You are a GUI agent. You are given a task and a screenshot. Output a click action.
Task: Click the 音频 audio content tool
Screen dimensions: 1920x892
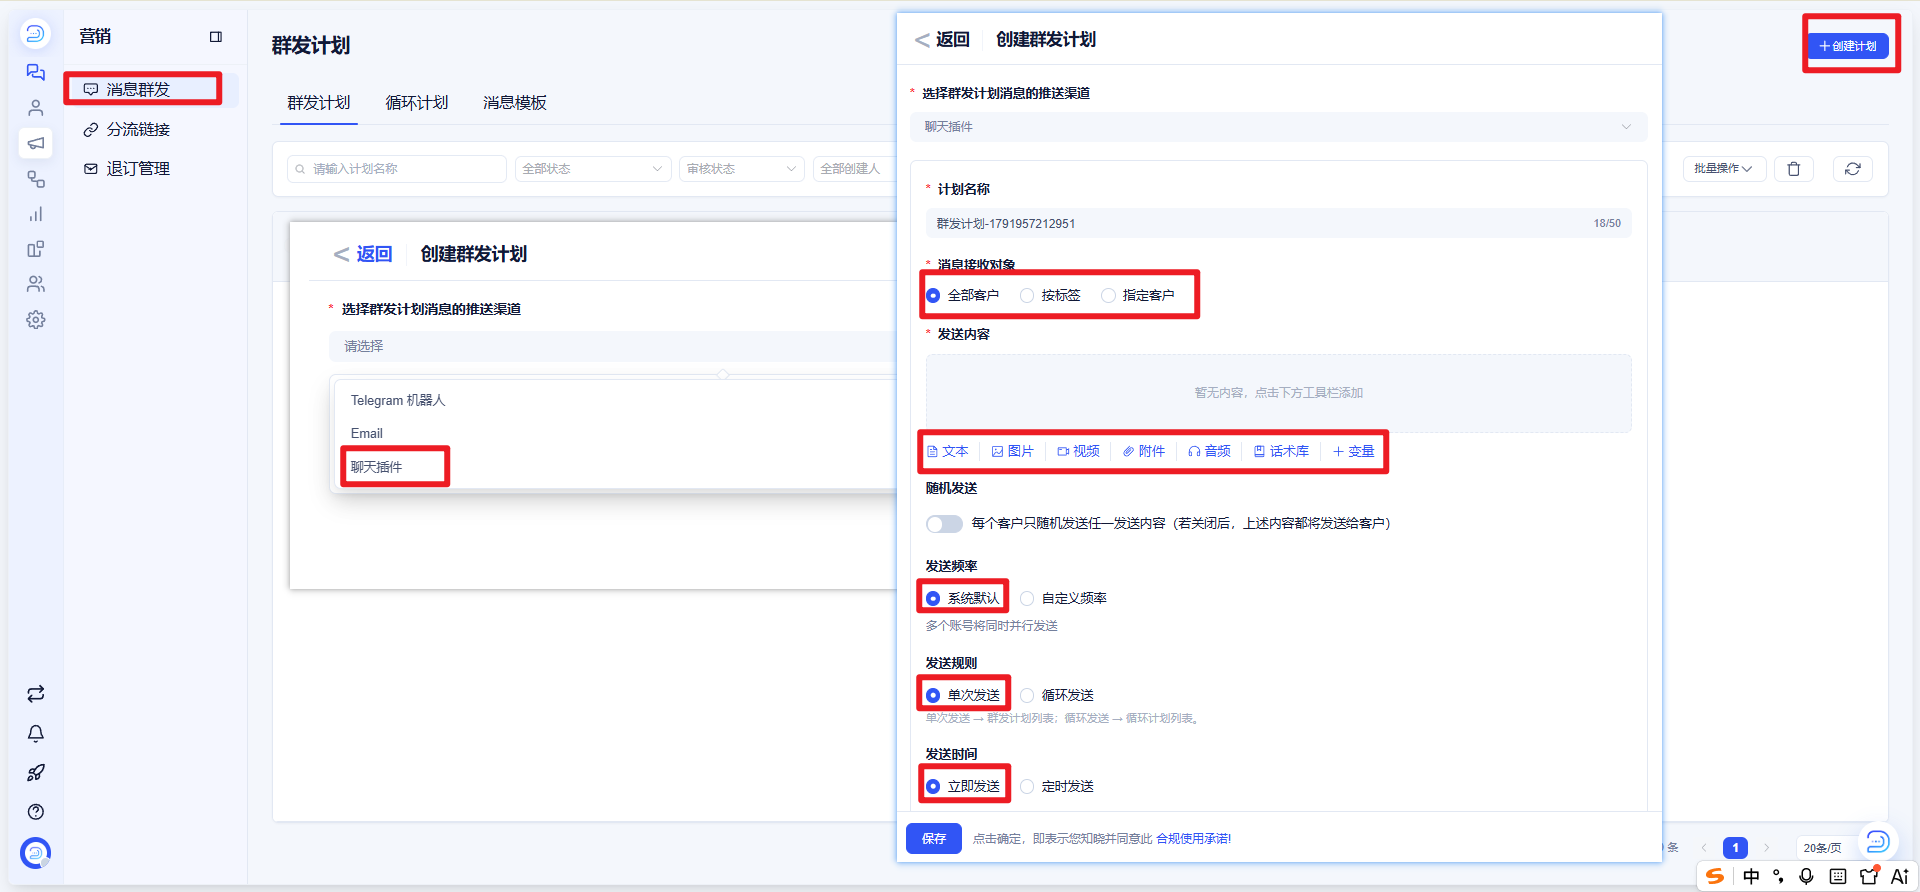tap(1209, 452)
